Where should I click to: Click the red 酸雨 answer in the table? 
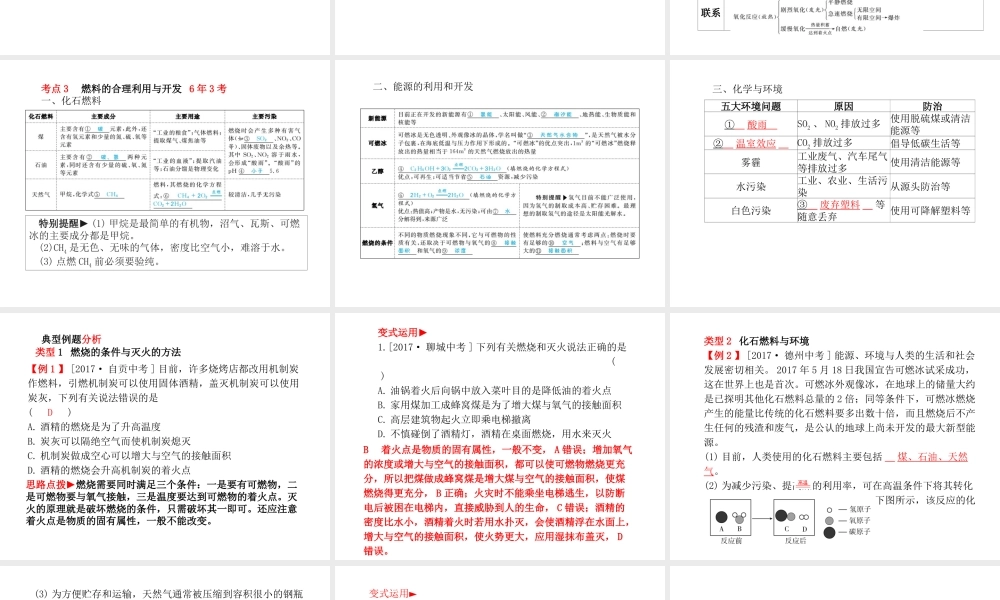[x=757, y=125]
